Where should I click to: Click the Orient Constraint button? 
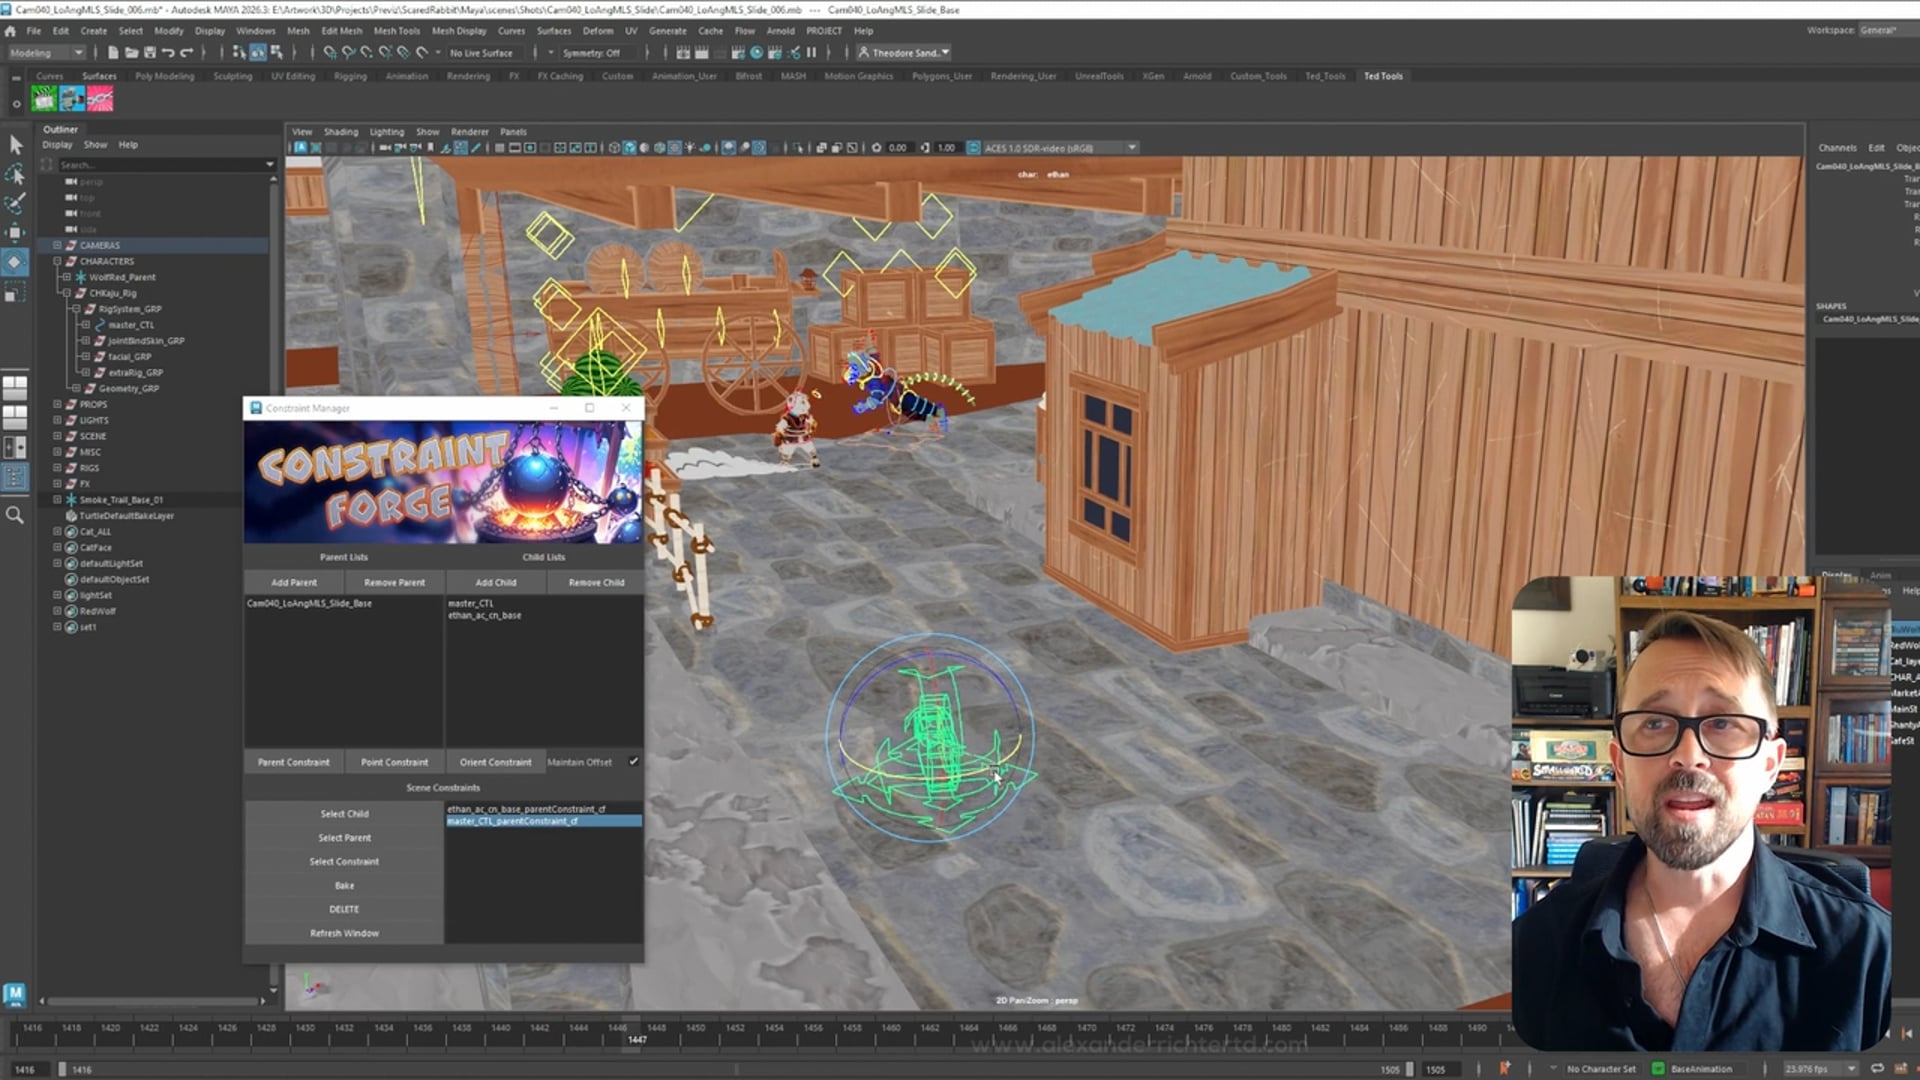point(496,763)
